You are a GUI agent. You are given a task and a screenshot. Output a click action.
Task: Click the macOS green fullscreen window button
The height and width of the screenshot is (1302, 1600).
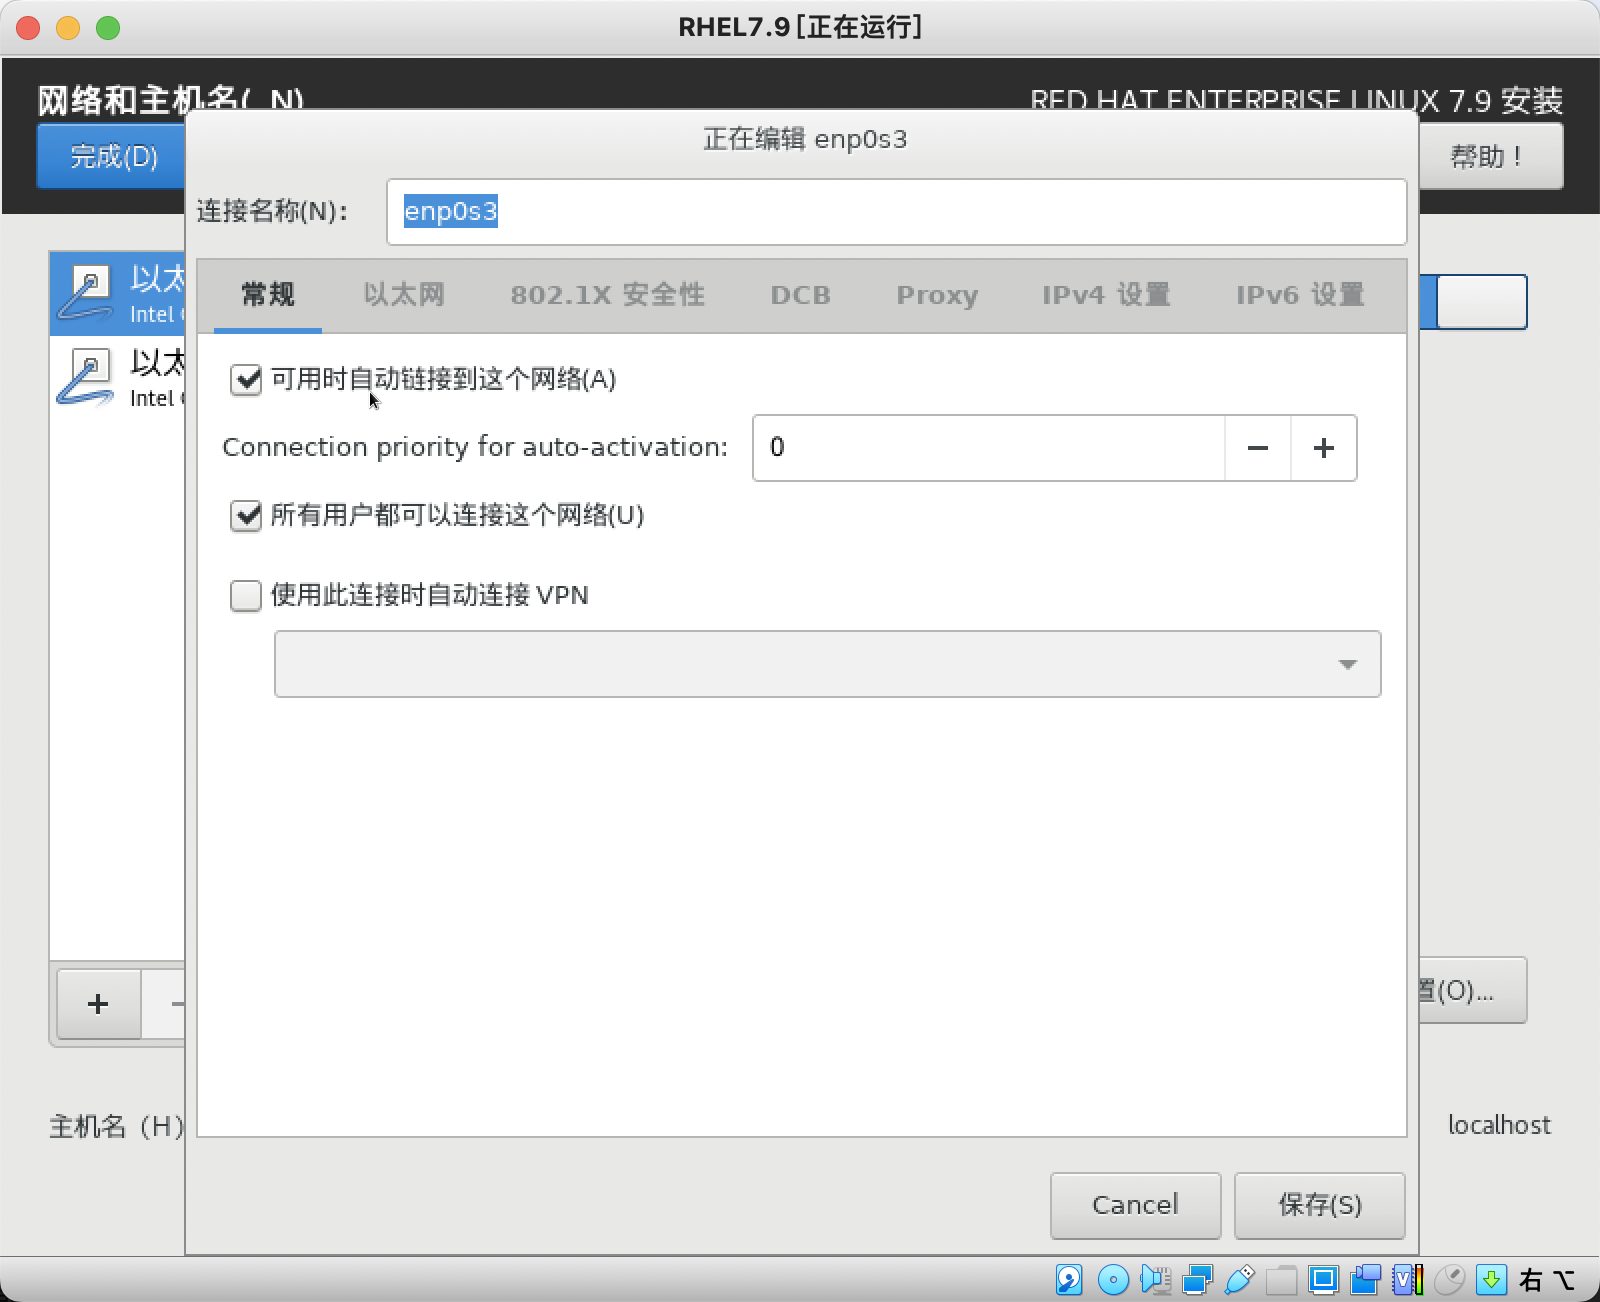[108, 28]
